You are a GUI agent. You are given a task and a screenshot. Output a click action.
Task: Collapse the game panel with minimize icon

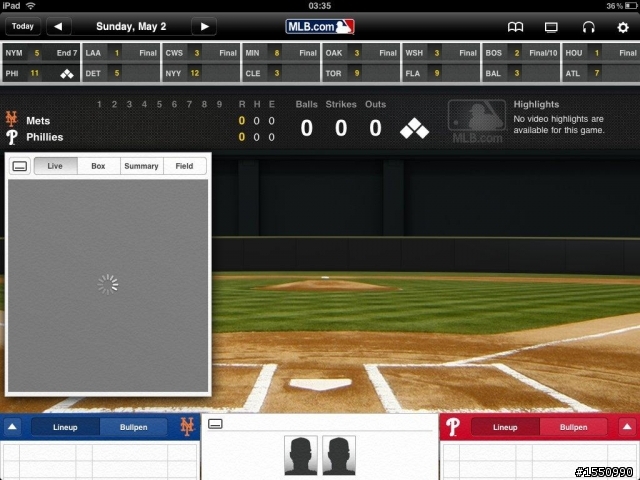pos(20,166)
